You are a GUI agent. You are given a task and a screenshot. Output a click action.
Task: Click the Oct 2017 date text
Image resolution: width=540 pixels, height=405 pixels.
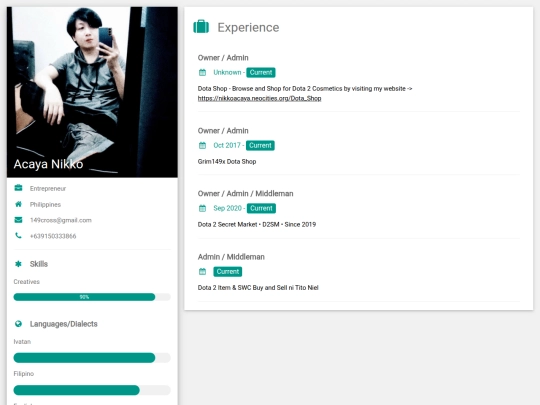pyautogui.click(x=227, y=145)
